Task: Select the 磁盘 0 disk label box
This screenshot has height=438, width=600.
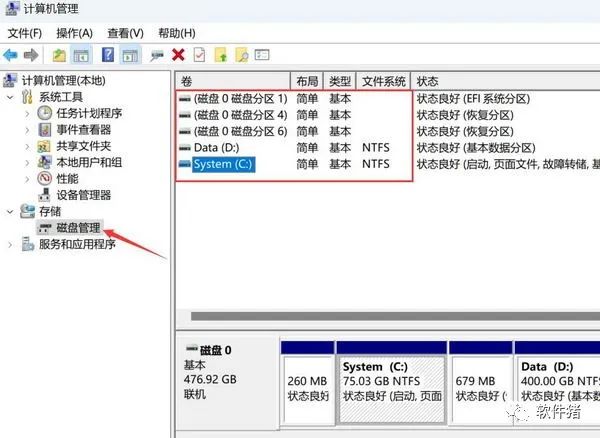Action: click(x=228, y=383)
